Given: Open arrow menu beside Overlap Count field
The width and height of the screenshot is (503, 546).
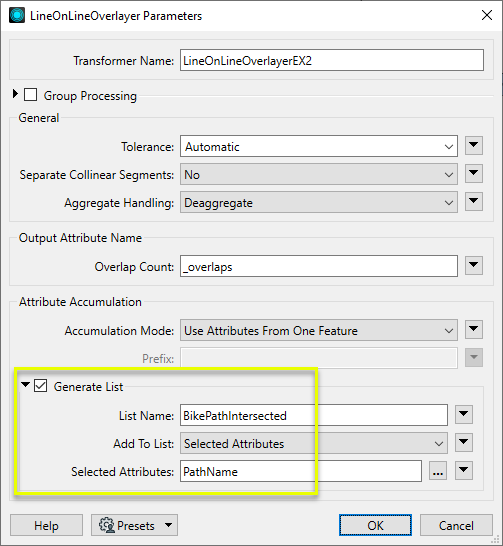Looking at the screenshot, I should click(474, 265).
